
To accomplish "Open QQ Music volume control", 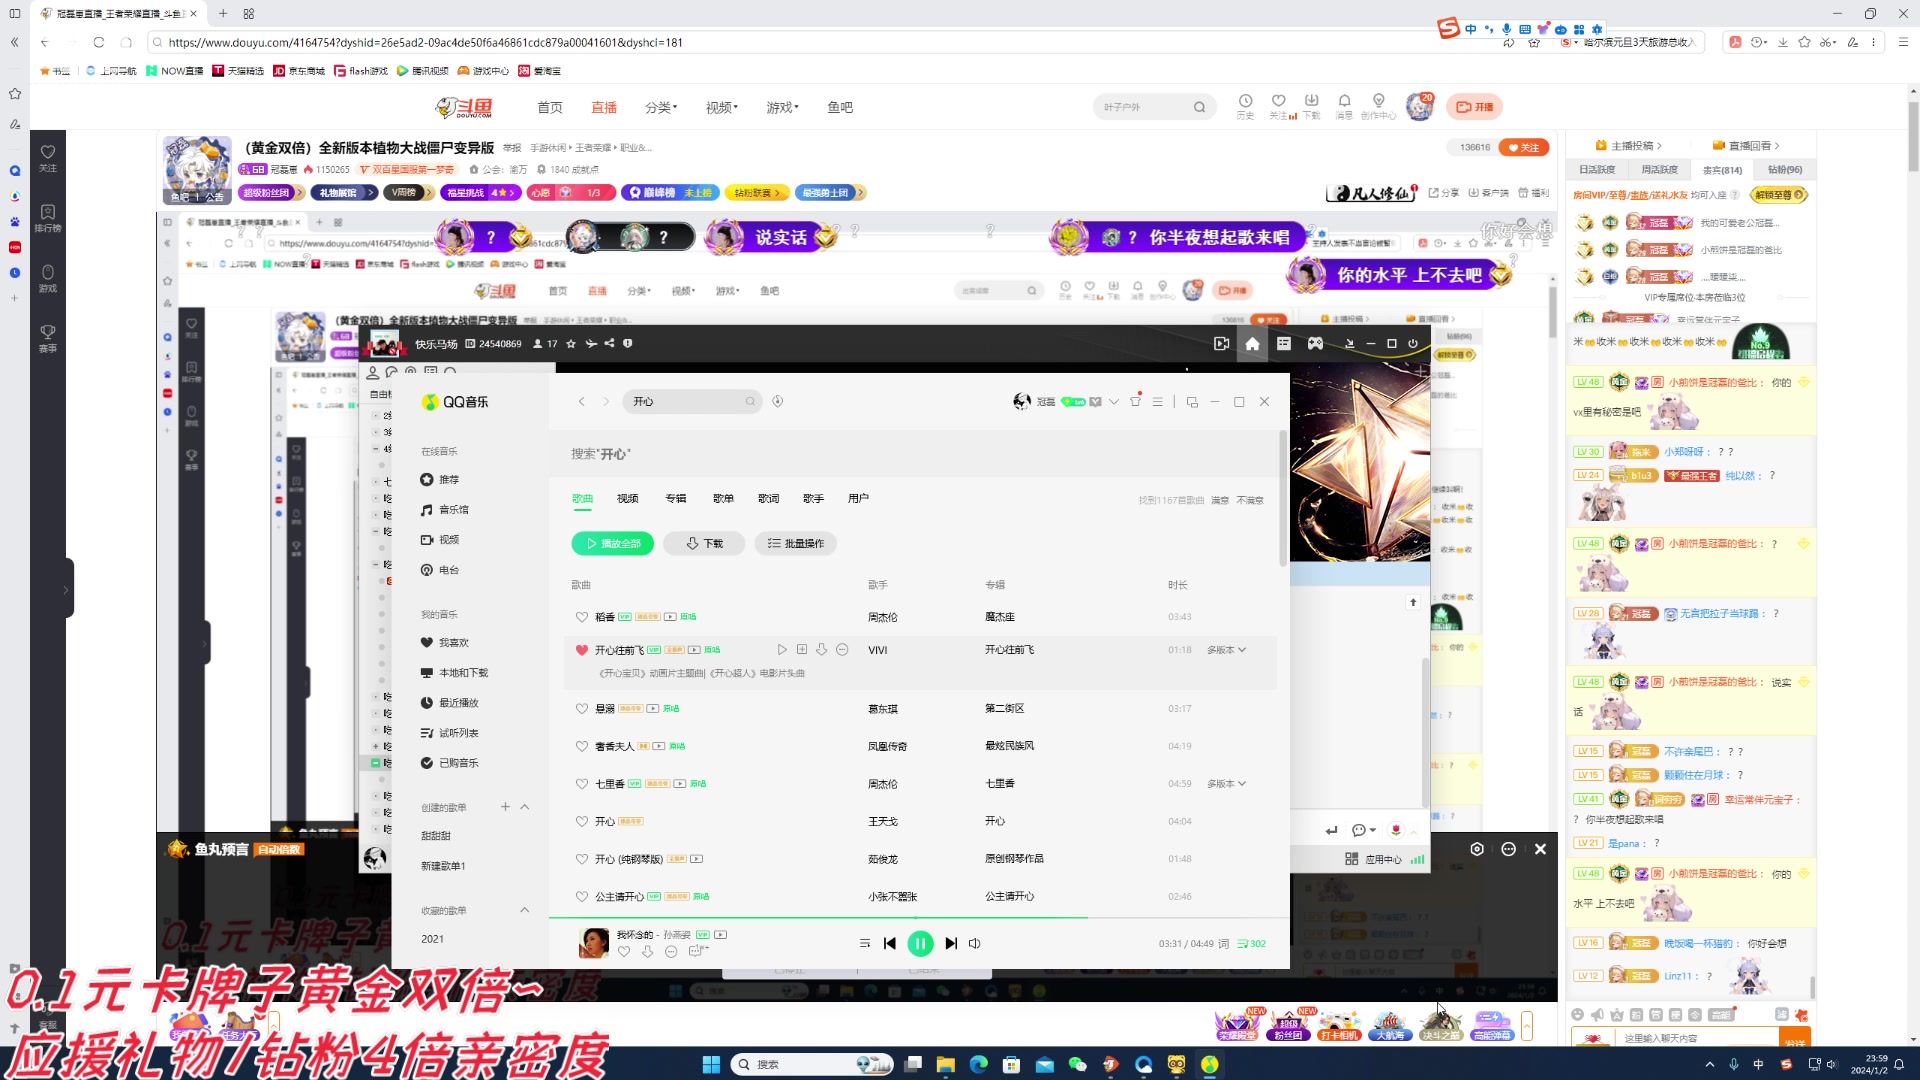I will coord(975,943).
